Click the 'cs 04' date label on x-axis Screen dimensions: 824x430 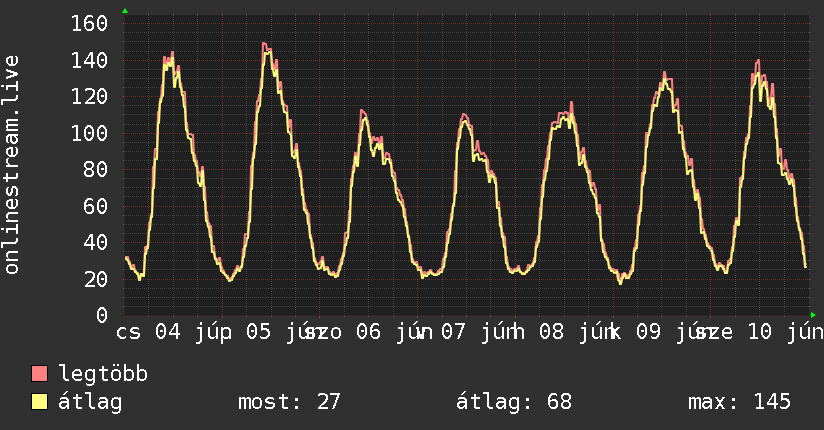[148, 332]
